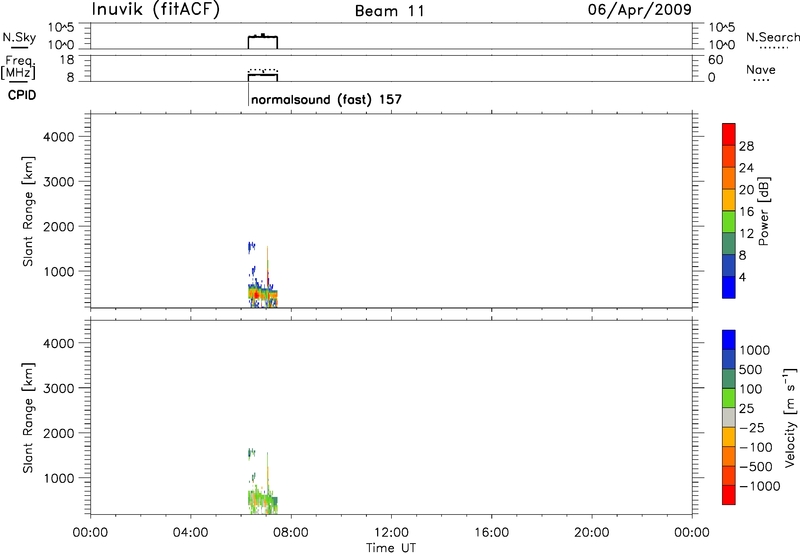800x554 pixels.
Task: Click the blue power echo near 1500 km
Action: pos(251,247)
